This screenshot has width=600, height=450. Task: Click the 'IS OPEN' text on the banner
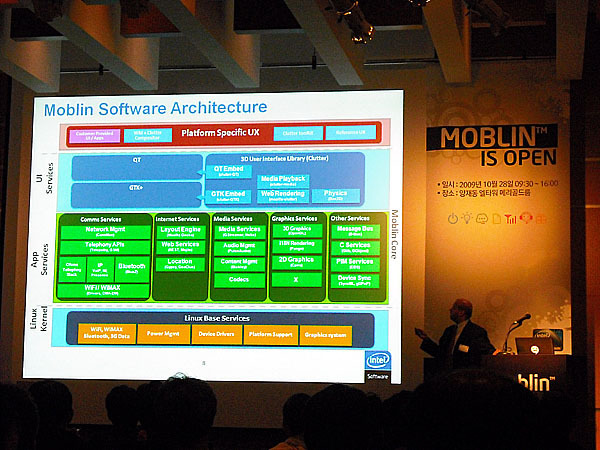(518, 158)
